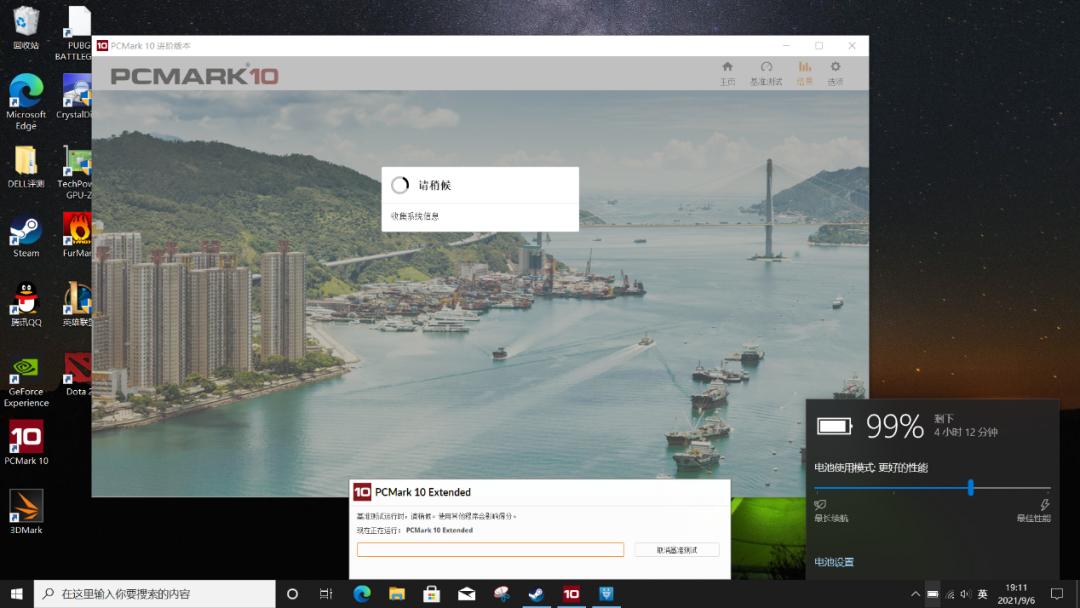Open the League of Legends desktop shortcut
Viewport: 1080px width, 608px height.
pos(76,304)
